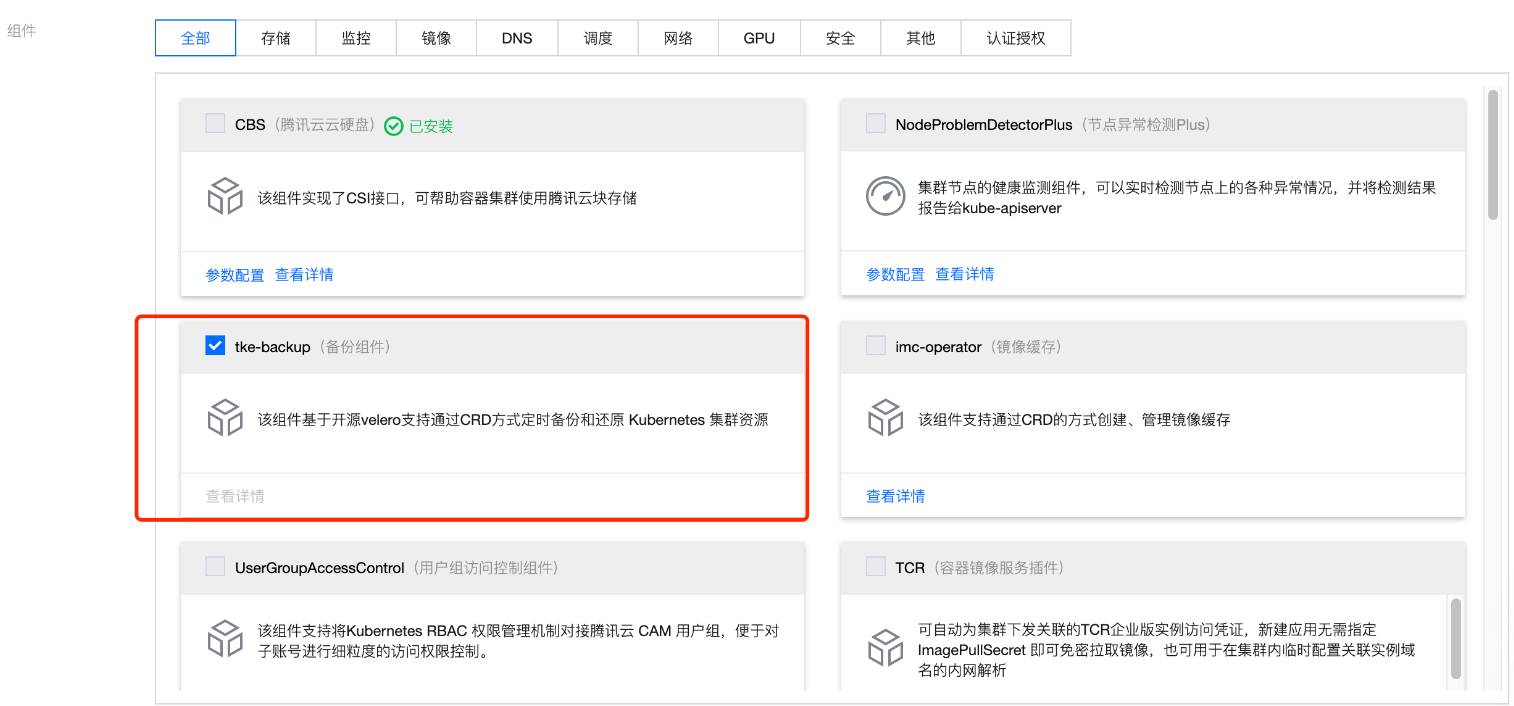Click the CBS component cube icon
Viewport: 1514px width, 706px height.
coord(225,196)
